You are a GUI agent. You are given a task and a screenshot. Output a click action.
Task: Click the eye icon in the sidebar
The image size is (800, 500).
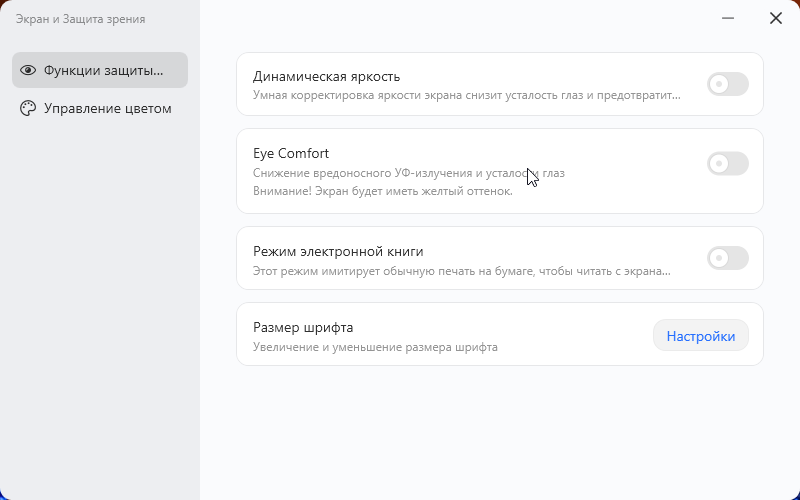tap(28, 70)
